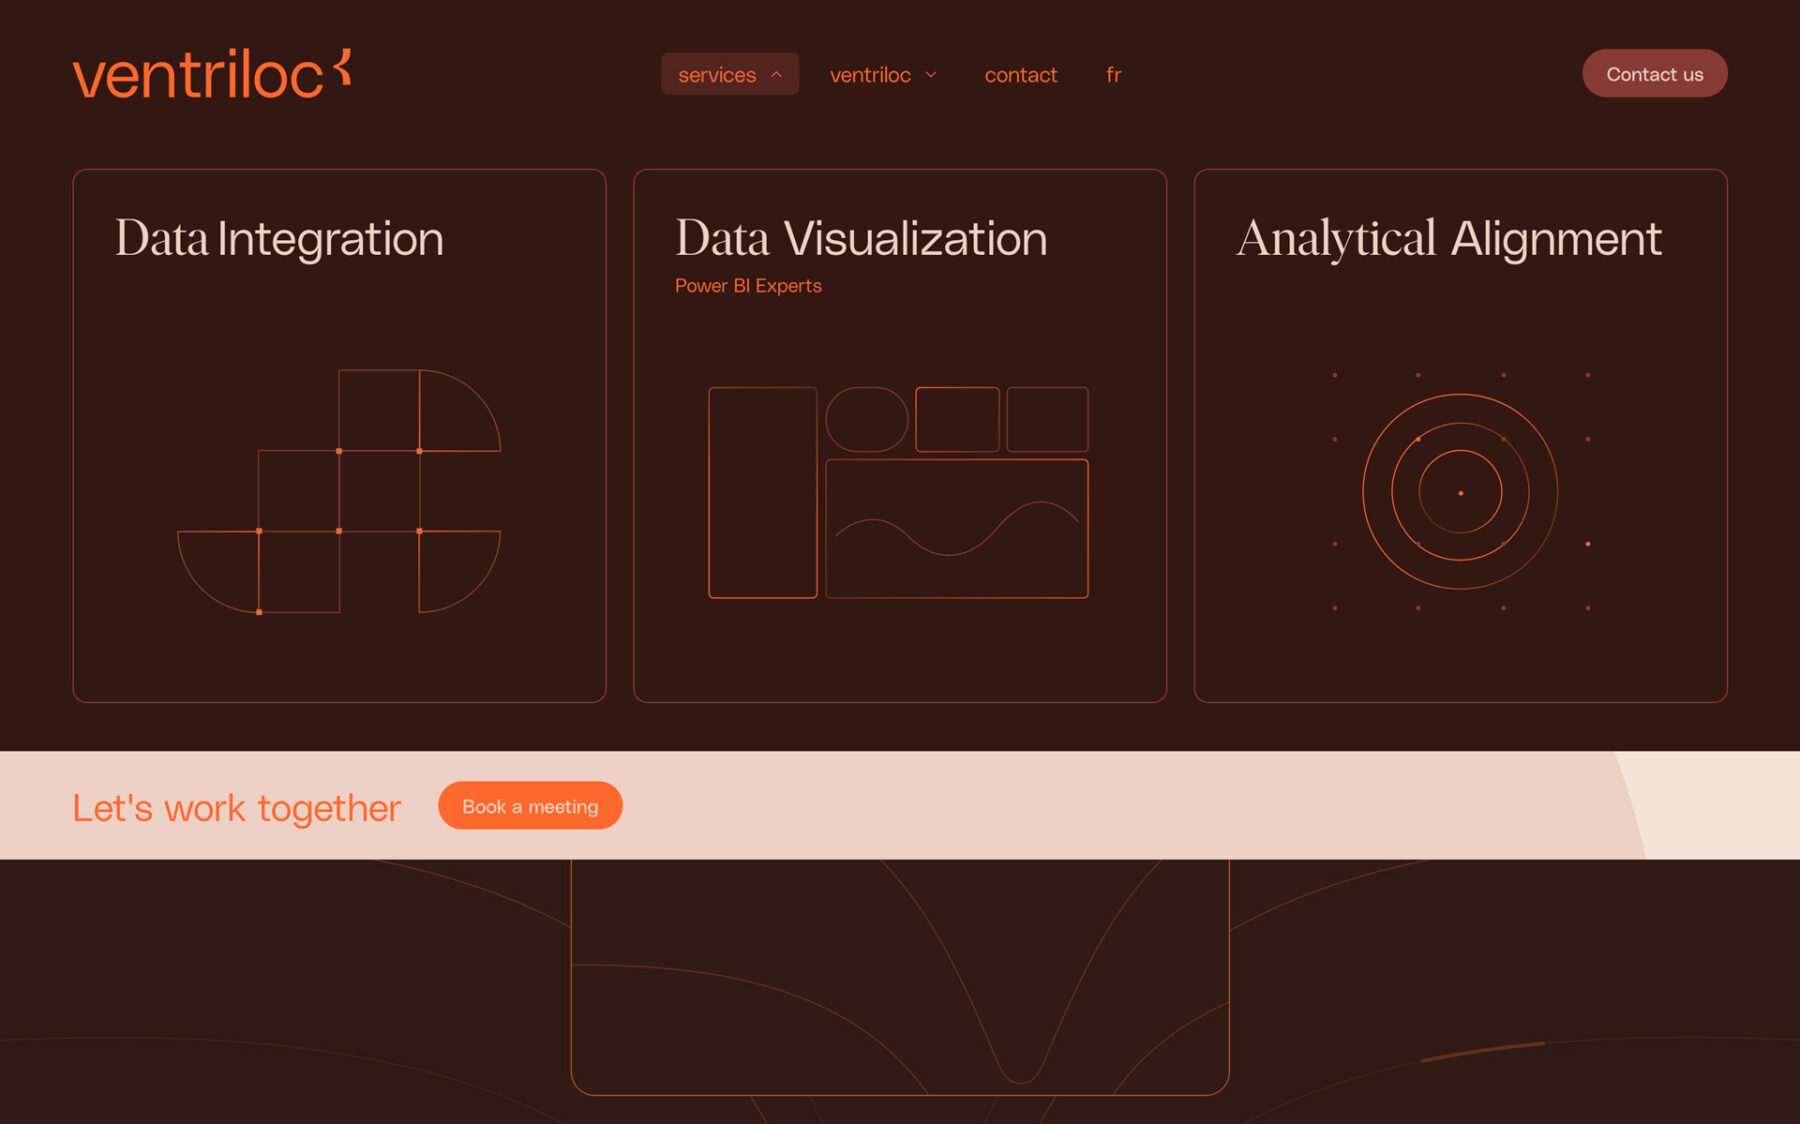
Task: Click the Power BI Experts label
Action: tap(747, 286)
